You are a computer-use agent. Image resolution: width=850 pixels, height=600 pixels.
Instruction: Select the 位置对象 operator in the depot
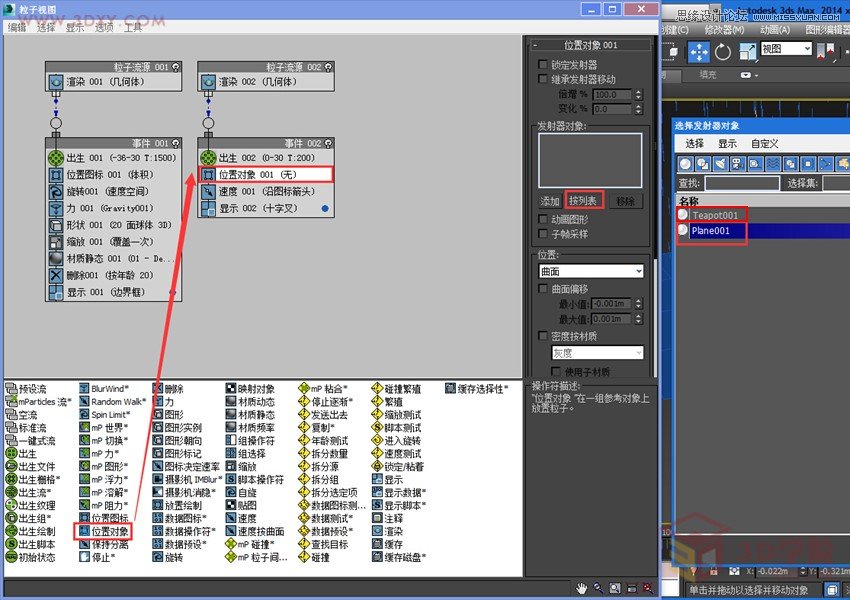pyautogui.click(x=104, y=531)
